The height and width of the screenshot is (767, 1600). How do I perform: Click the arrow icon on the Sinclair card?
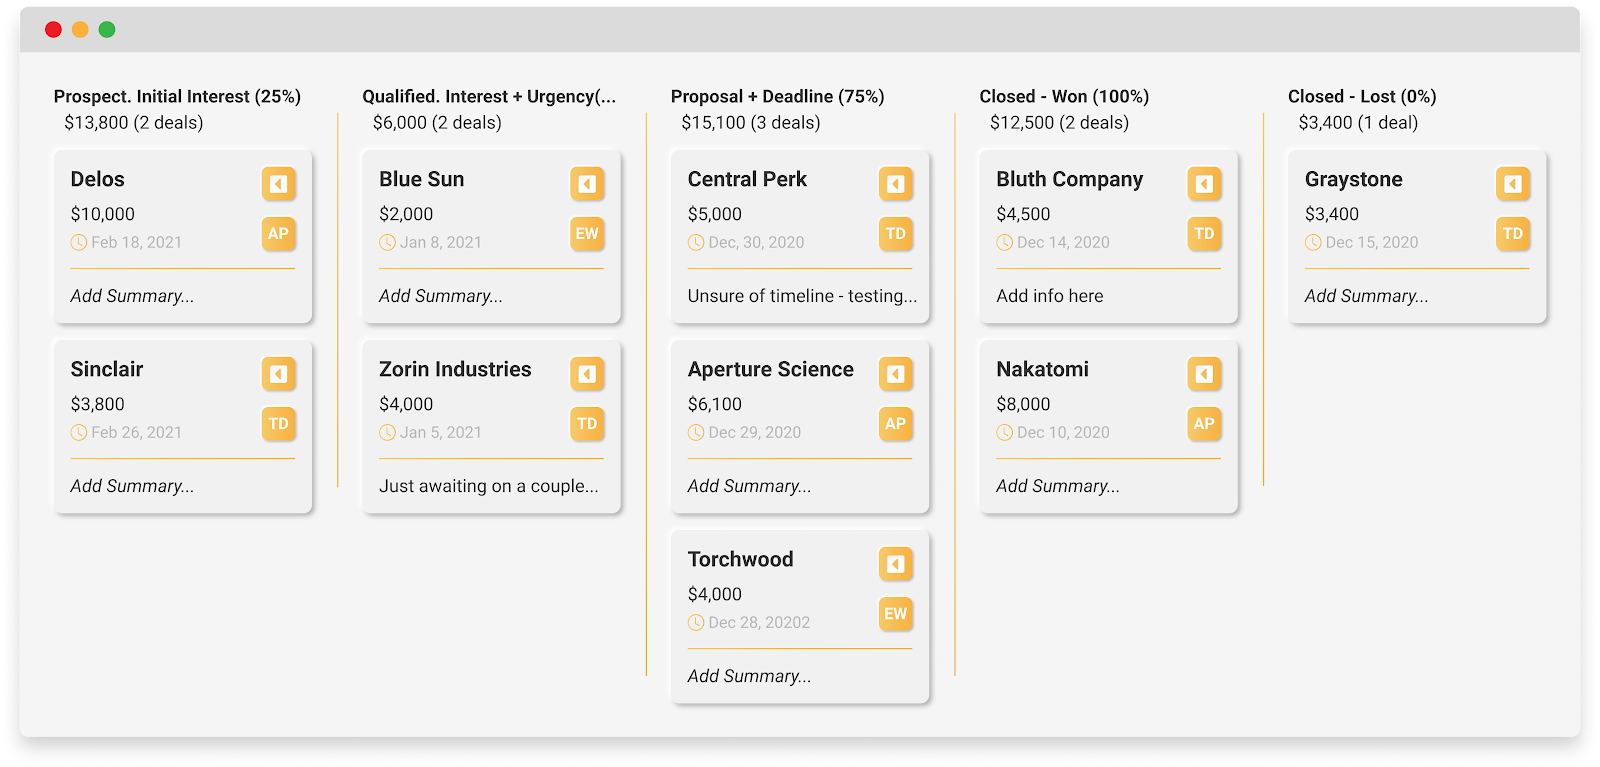click(x=278, y=374)
